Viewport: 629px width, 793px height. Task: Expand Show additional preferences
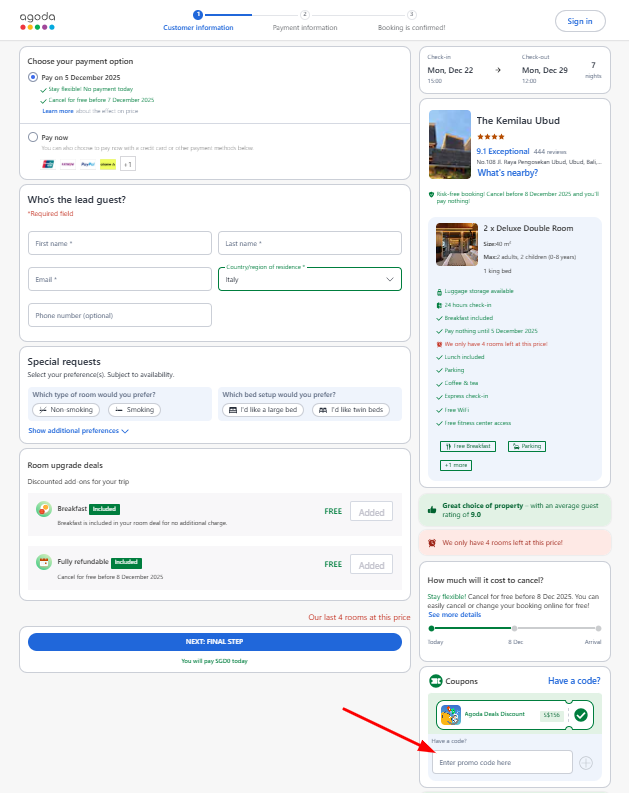pos(78,431)
